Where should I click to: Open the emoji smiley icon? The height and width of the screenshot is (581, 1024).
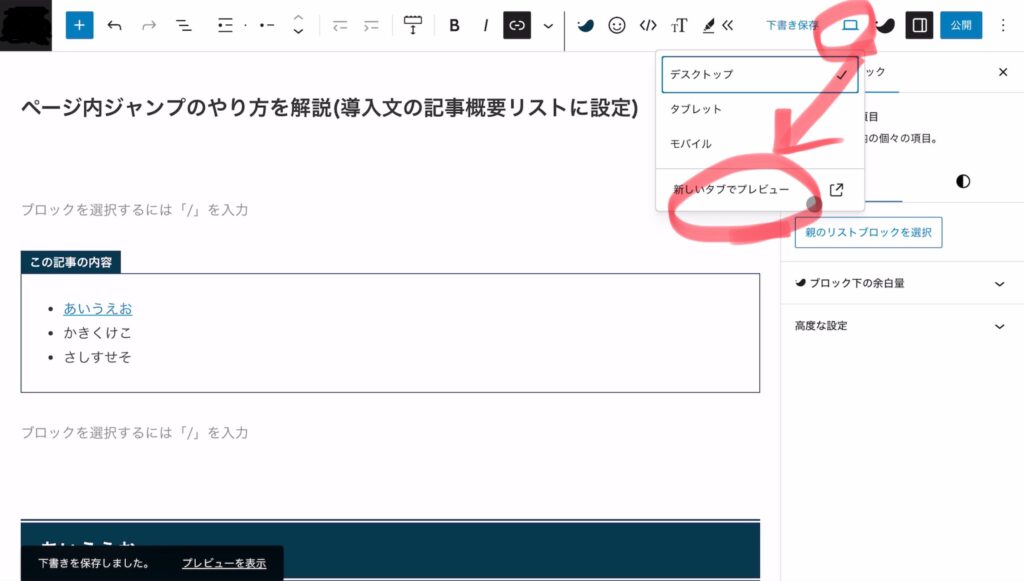coord(617,26)
